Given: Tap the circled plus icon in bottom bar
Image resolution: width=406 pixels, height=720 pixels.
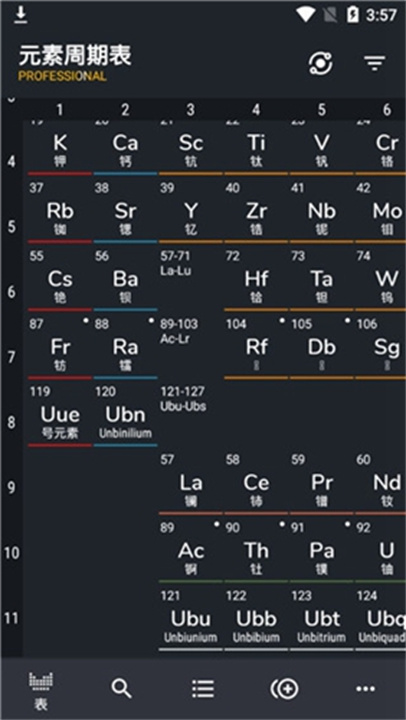Looking at the screenshot, I should click(x=284, y=688).
